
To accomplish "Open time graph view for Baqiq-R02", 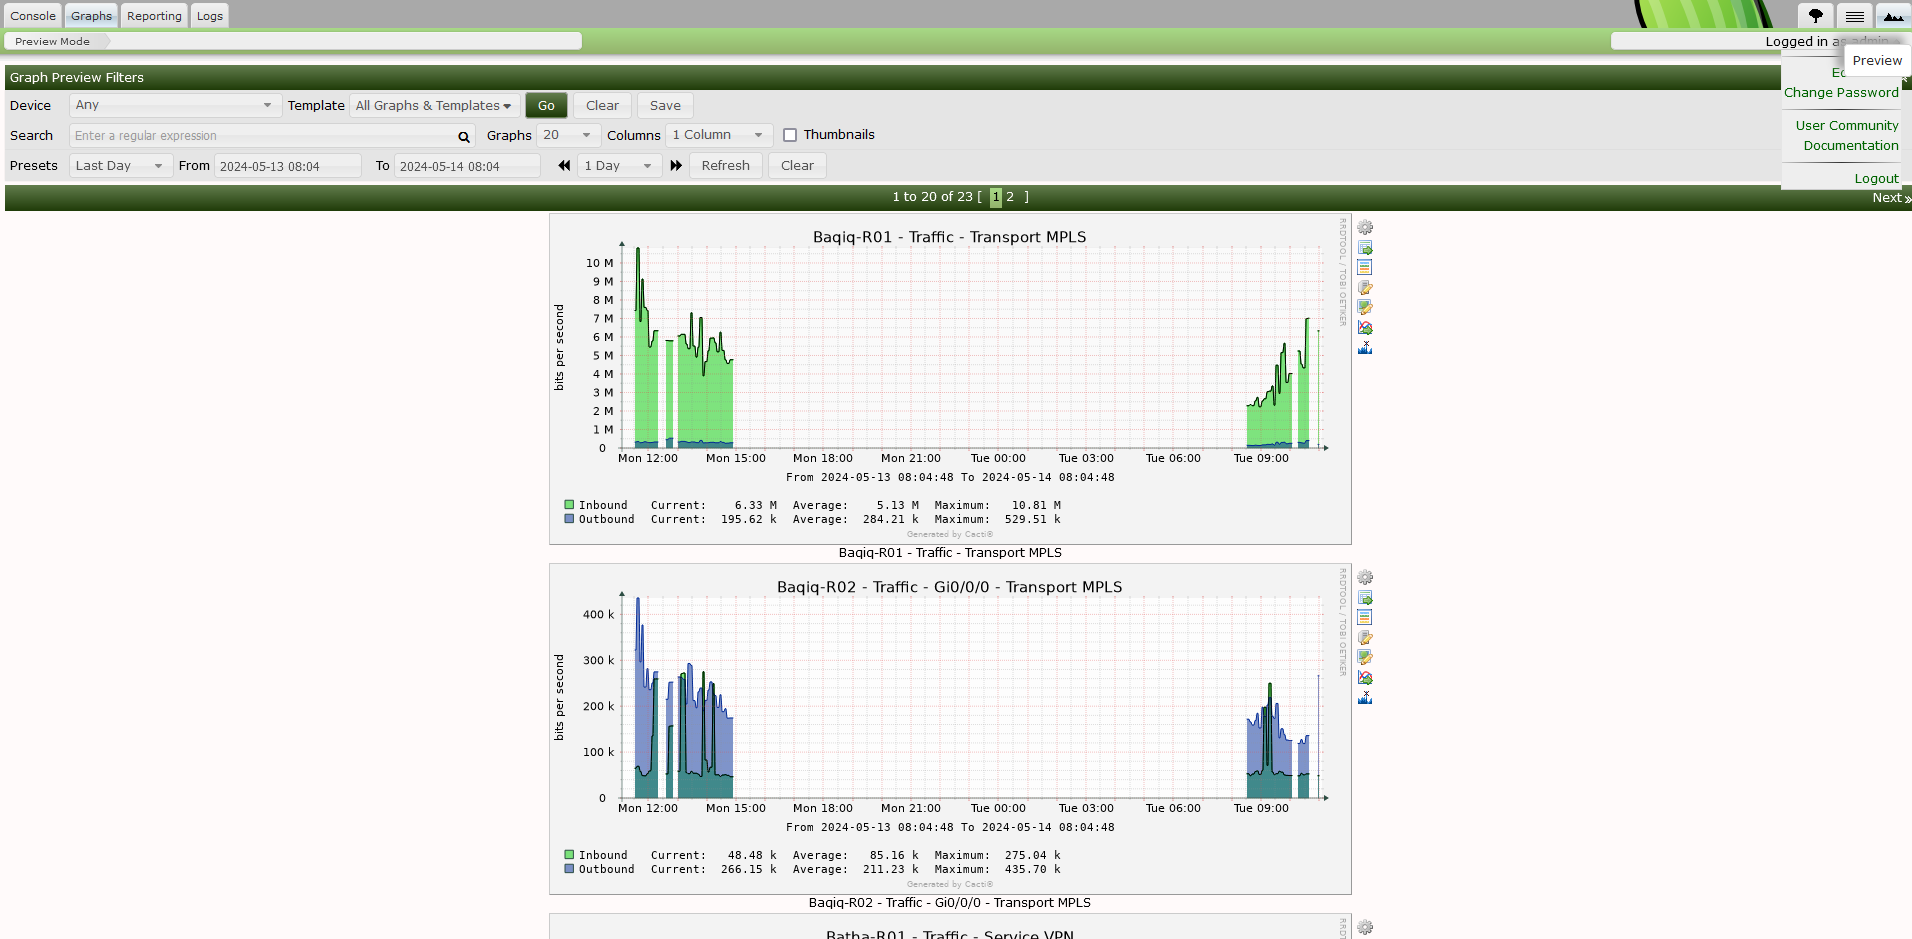I will coord(1365,618).
